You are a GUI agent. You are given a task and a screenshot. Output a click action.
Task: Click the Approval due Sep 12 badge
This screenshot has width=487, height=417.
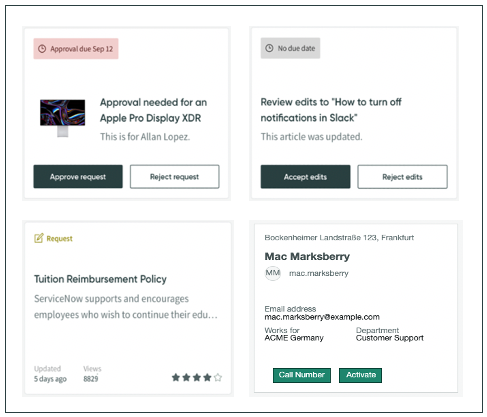[76, 49]
